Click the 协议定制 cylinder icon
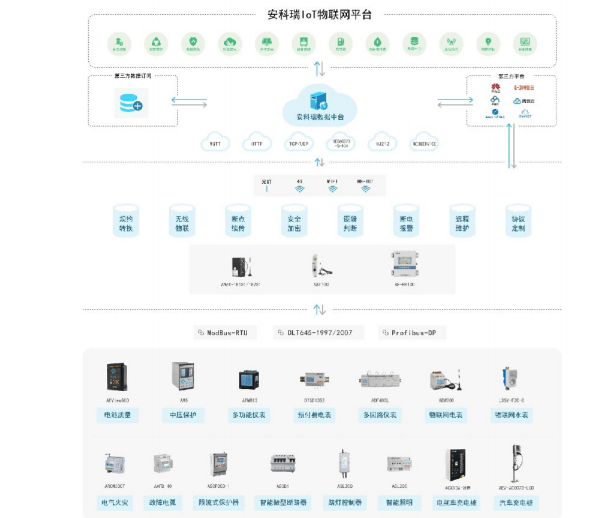604x518 pixels. point(518,222)
